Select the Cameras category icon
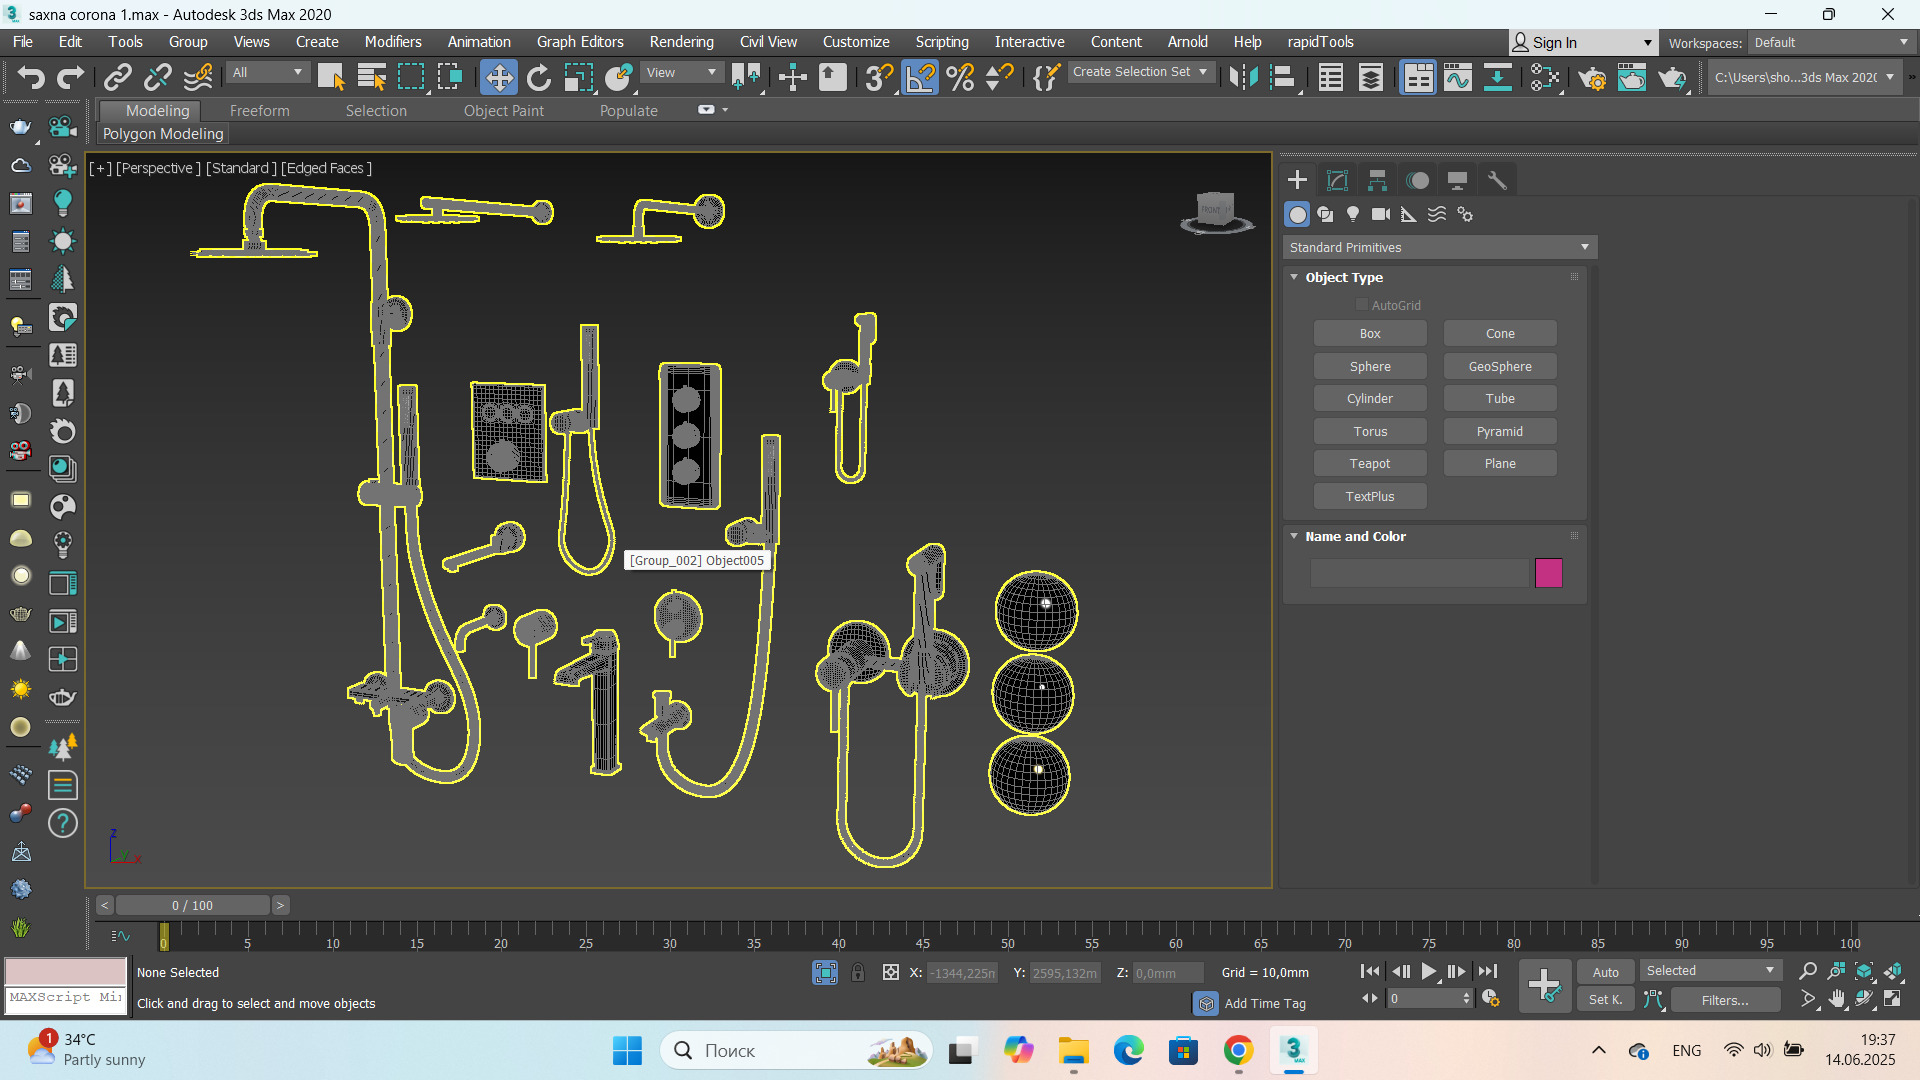 point(1381,214)
